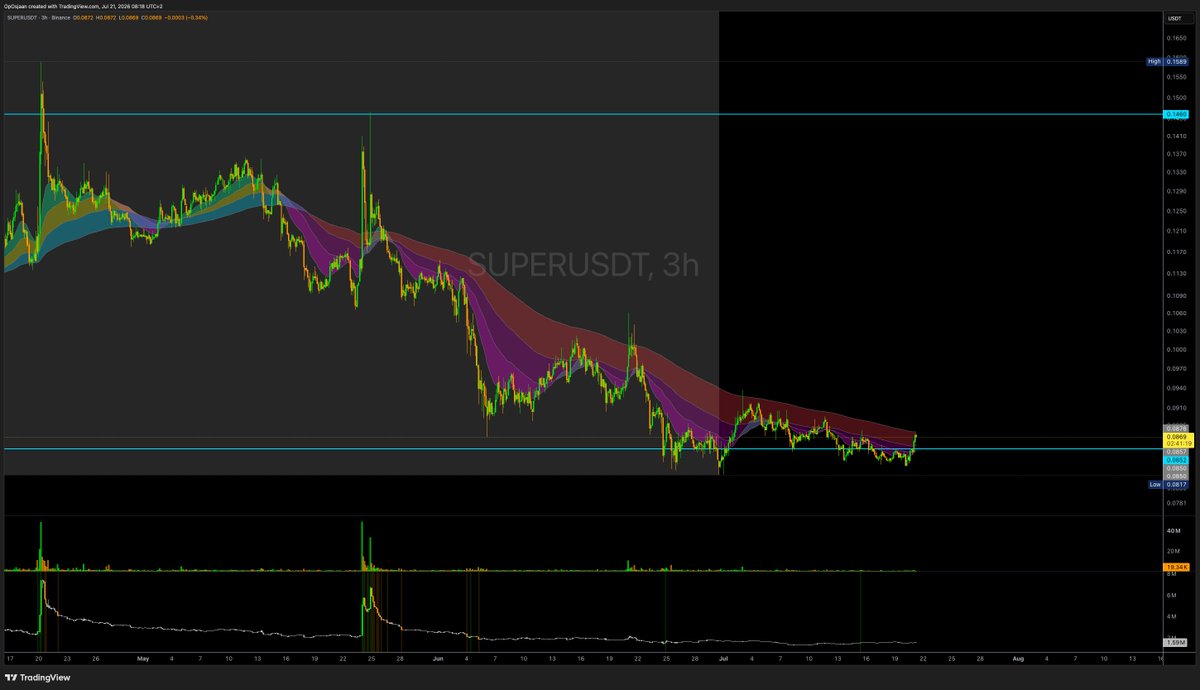Click the 40M volume axis label
This screenshot has height=690, width=1200.
(x=1174, y=532)
